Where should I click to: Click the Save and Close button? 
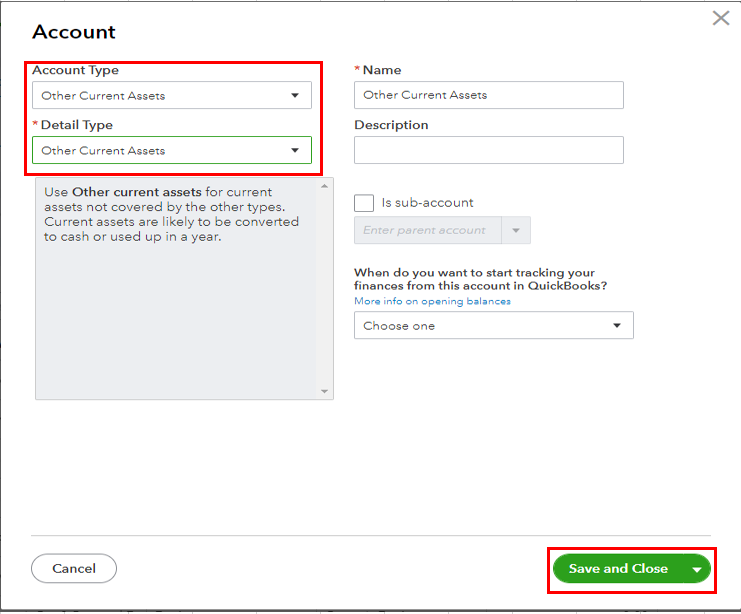(x=618, y=569)
